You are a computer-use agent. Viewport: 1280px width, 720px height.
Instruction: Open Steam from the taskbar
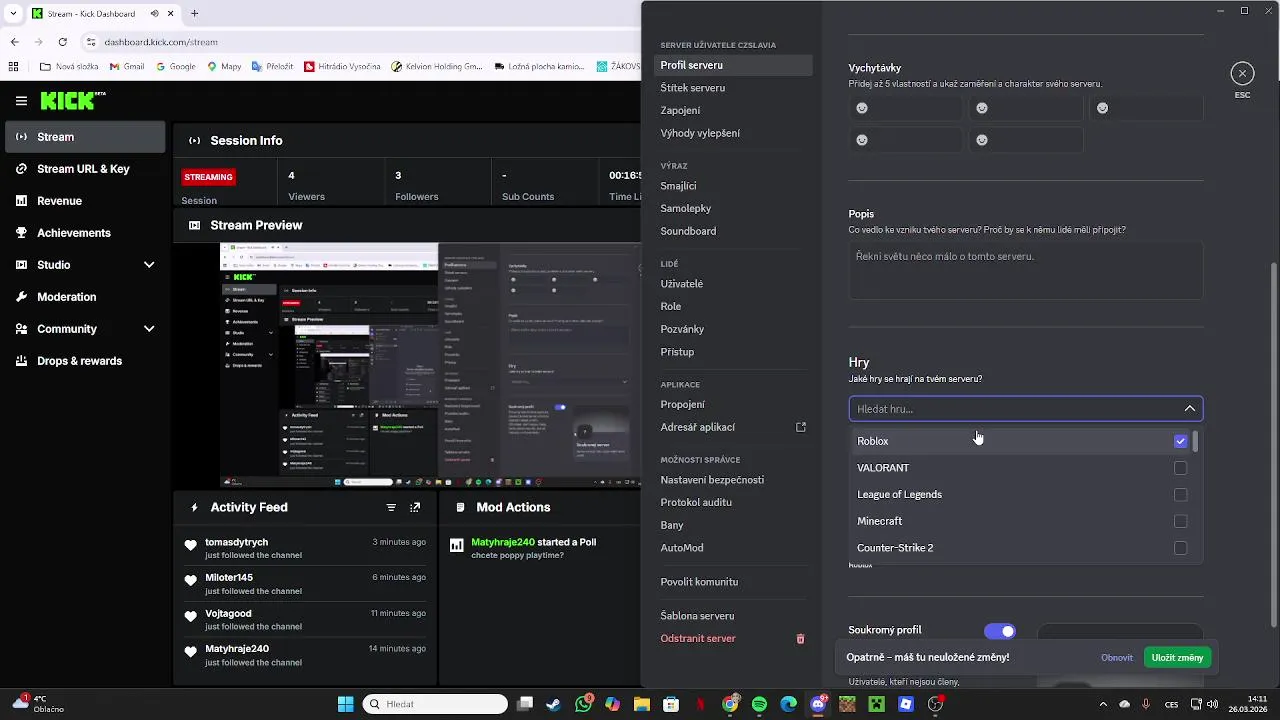point(554,704)
